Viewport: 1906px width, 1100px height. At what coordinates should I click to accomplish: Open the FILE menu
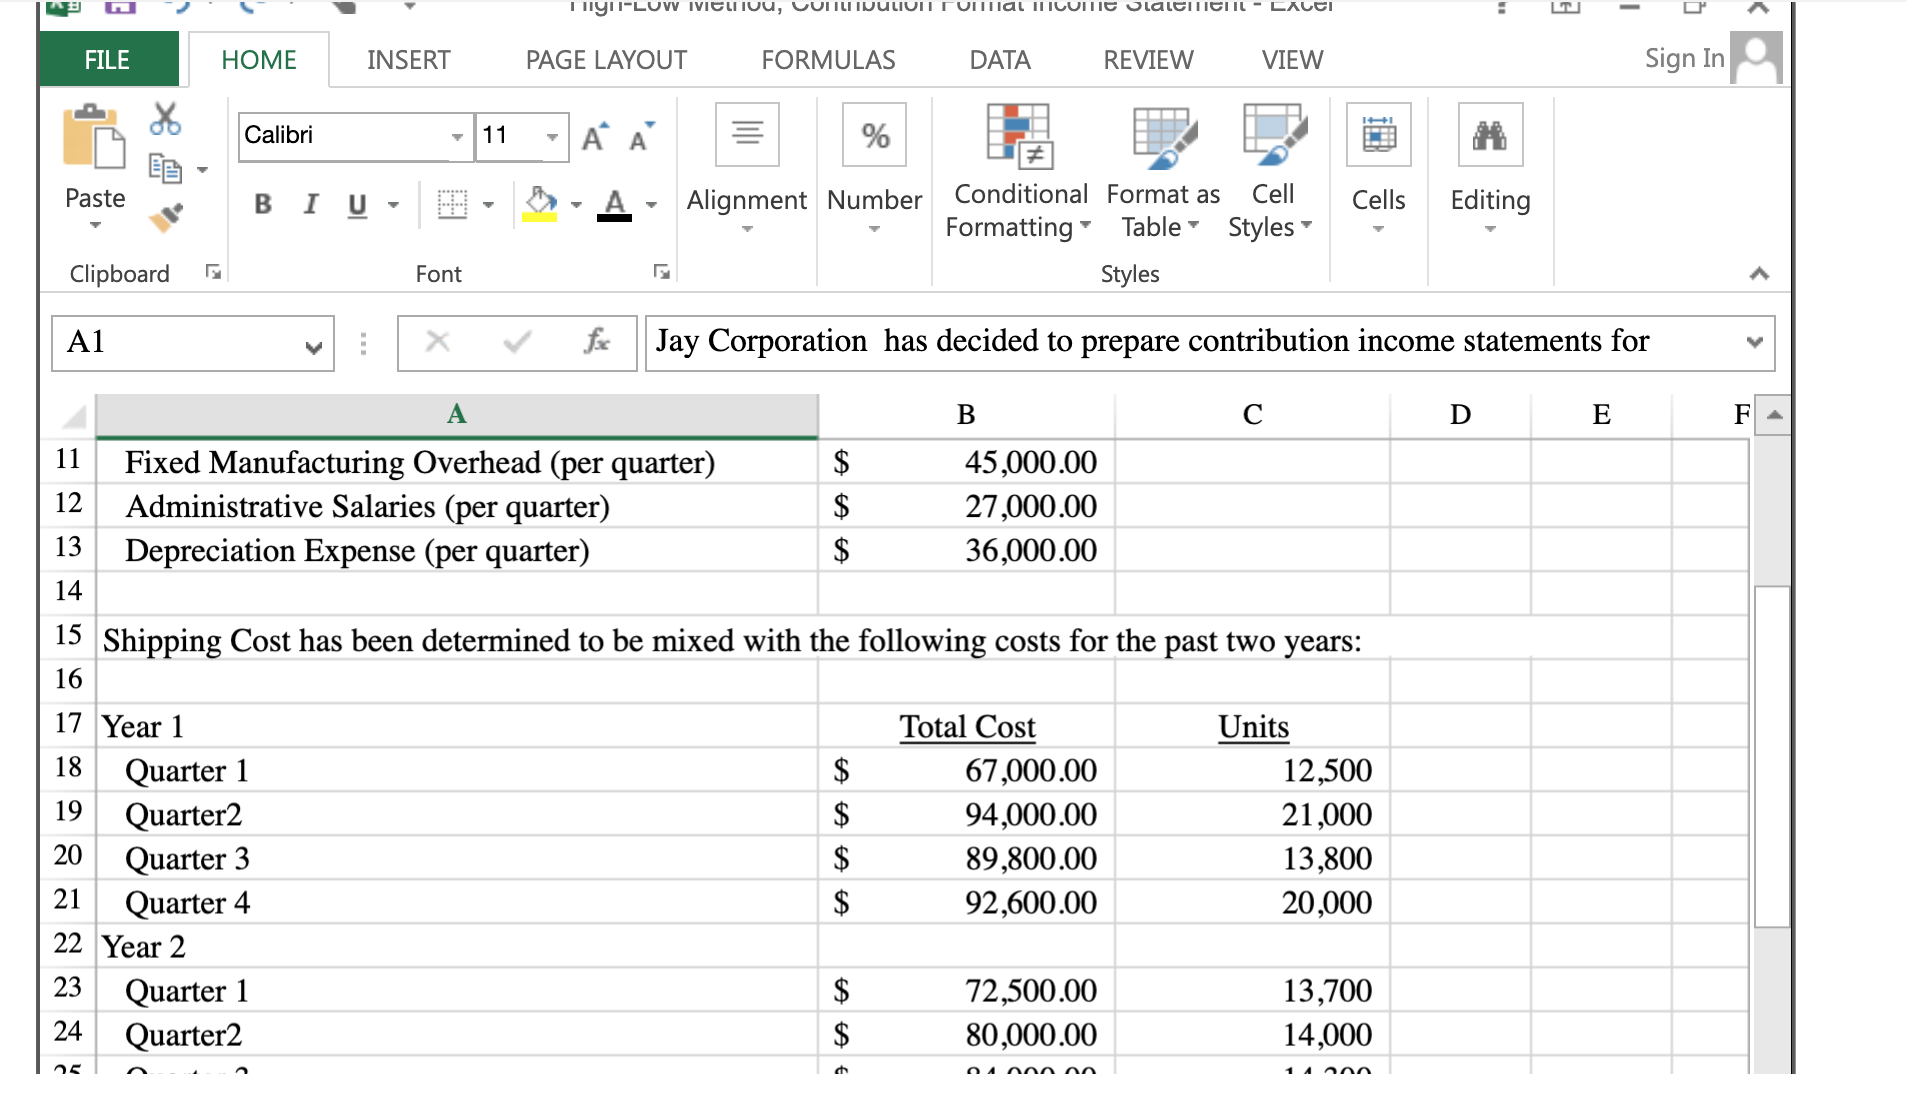[107, 59]
